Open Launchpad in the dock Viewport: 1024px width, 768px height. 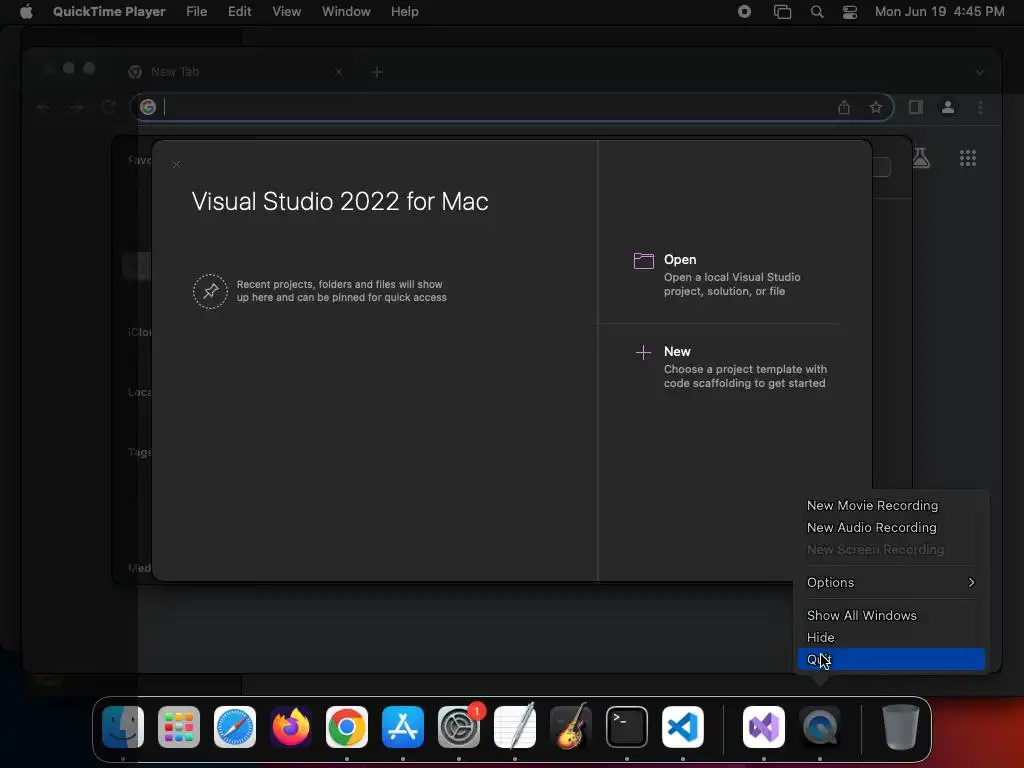pyautogui.click(x=179, y=727)
